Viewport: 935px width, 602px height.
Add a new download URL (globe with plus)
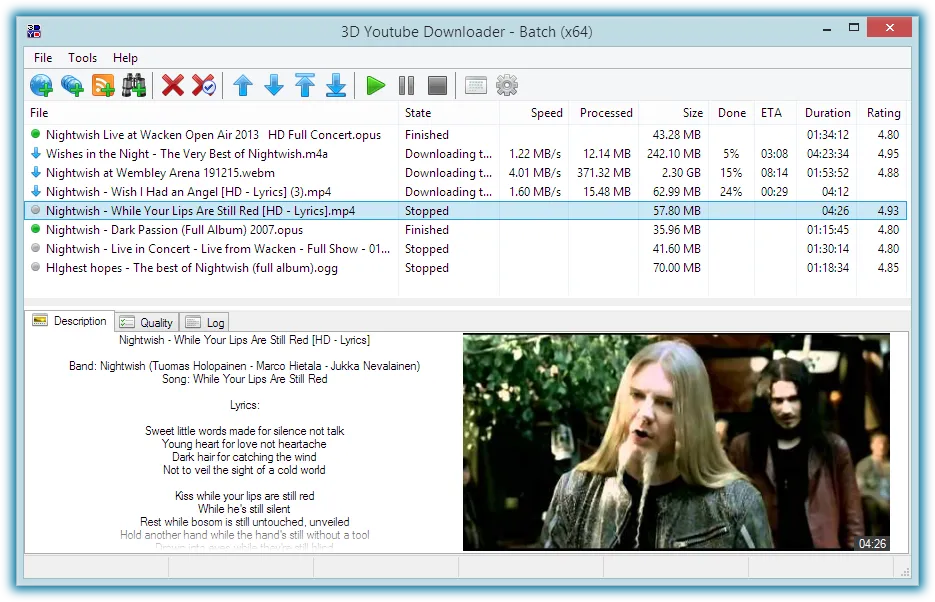[40, 85]
